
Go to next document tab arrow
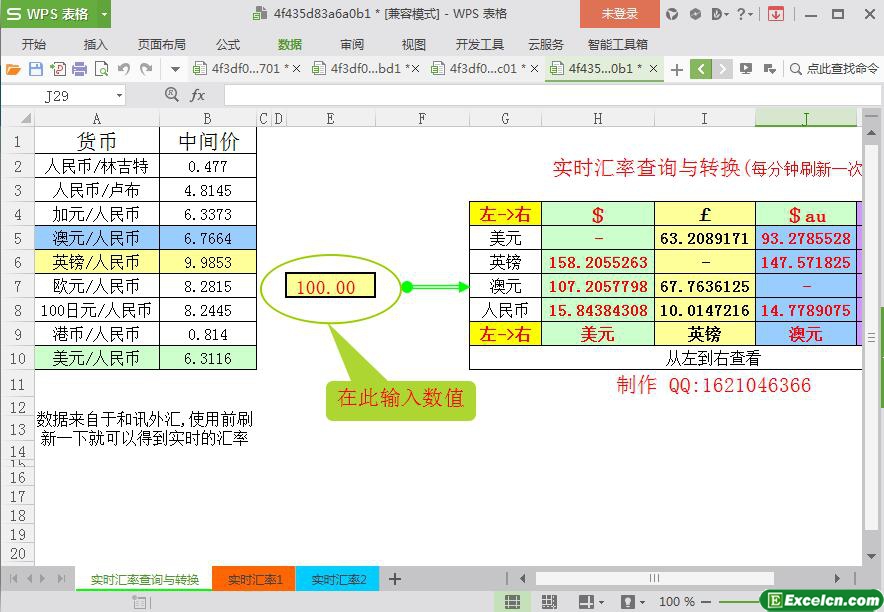(722, 69)
